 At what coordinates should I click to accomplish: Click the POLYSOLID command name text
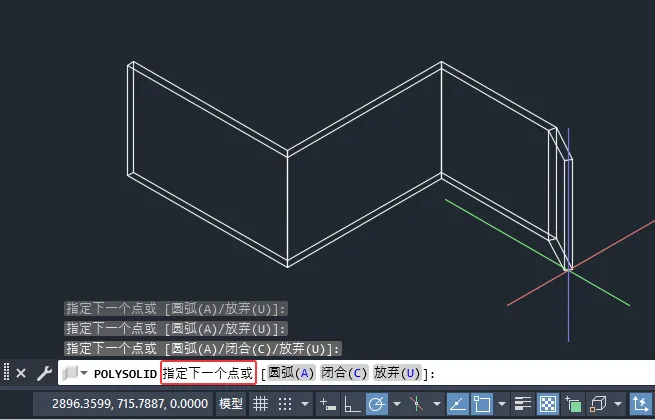pyautogui.click(x=126, y=374)
